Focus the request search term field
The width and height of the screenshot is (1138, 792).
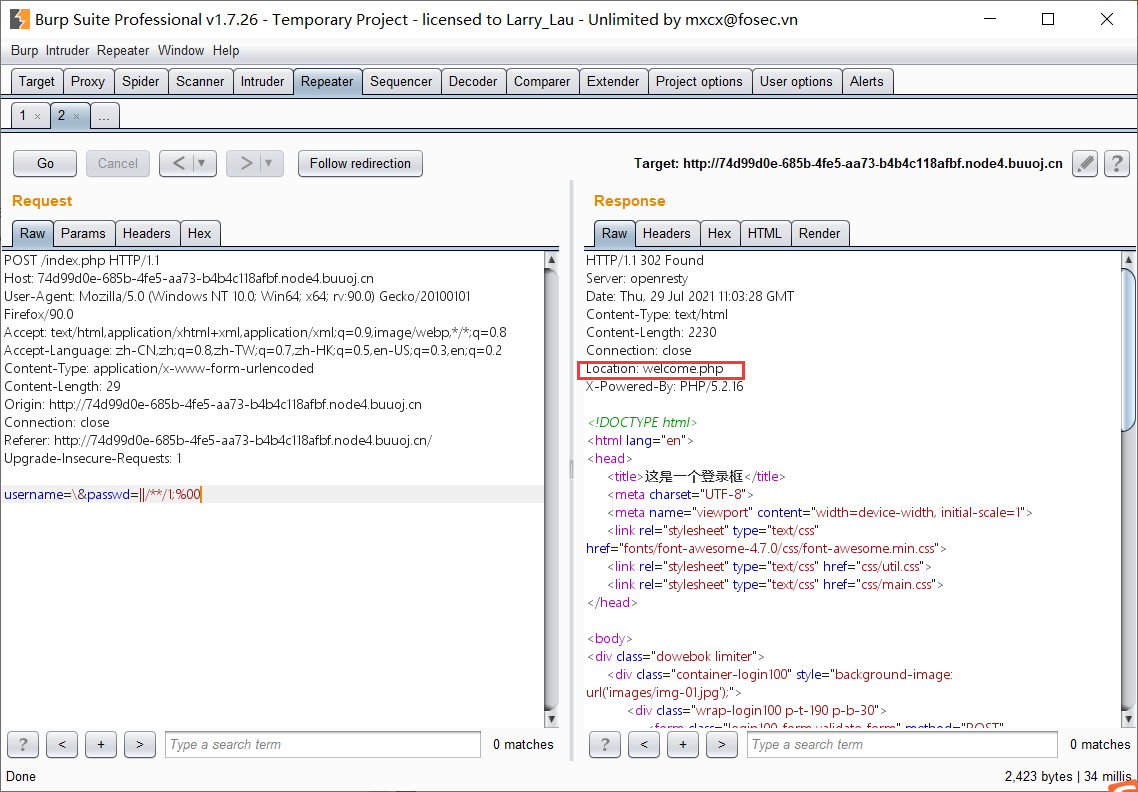323,744
